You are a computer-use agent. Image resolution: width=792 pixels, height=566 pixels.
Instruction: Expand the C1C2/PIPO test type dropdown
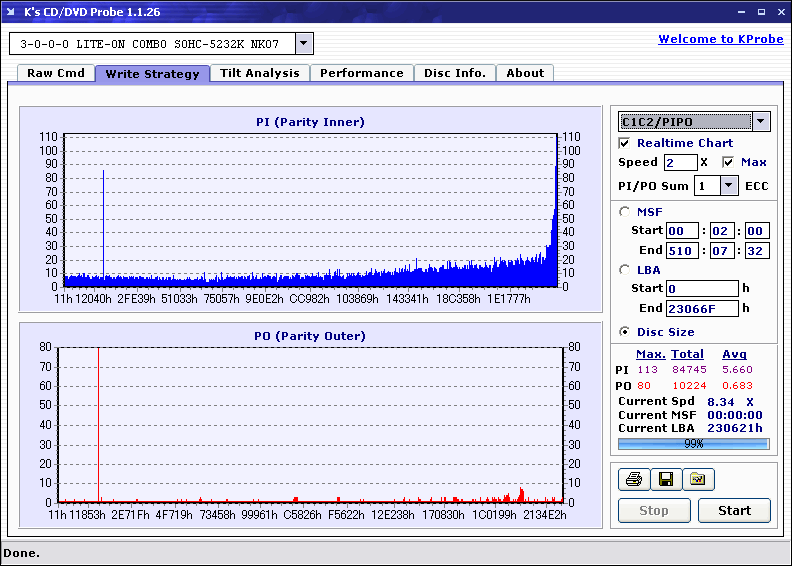coord(760,122)
